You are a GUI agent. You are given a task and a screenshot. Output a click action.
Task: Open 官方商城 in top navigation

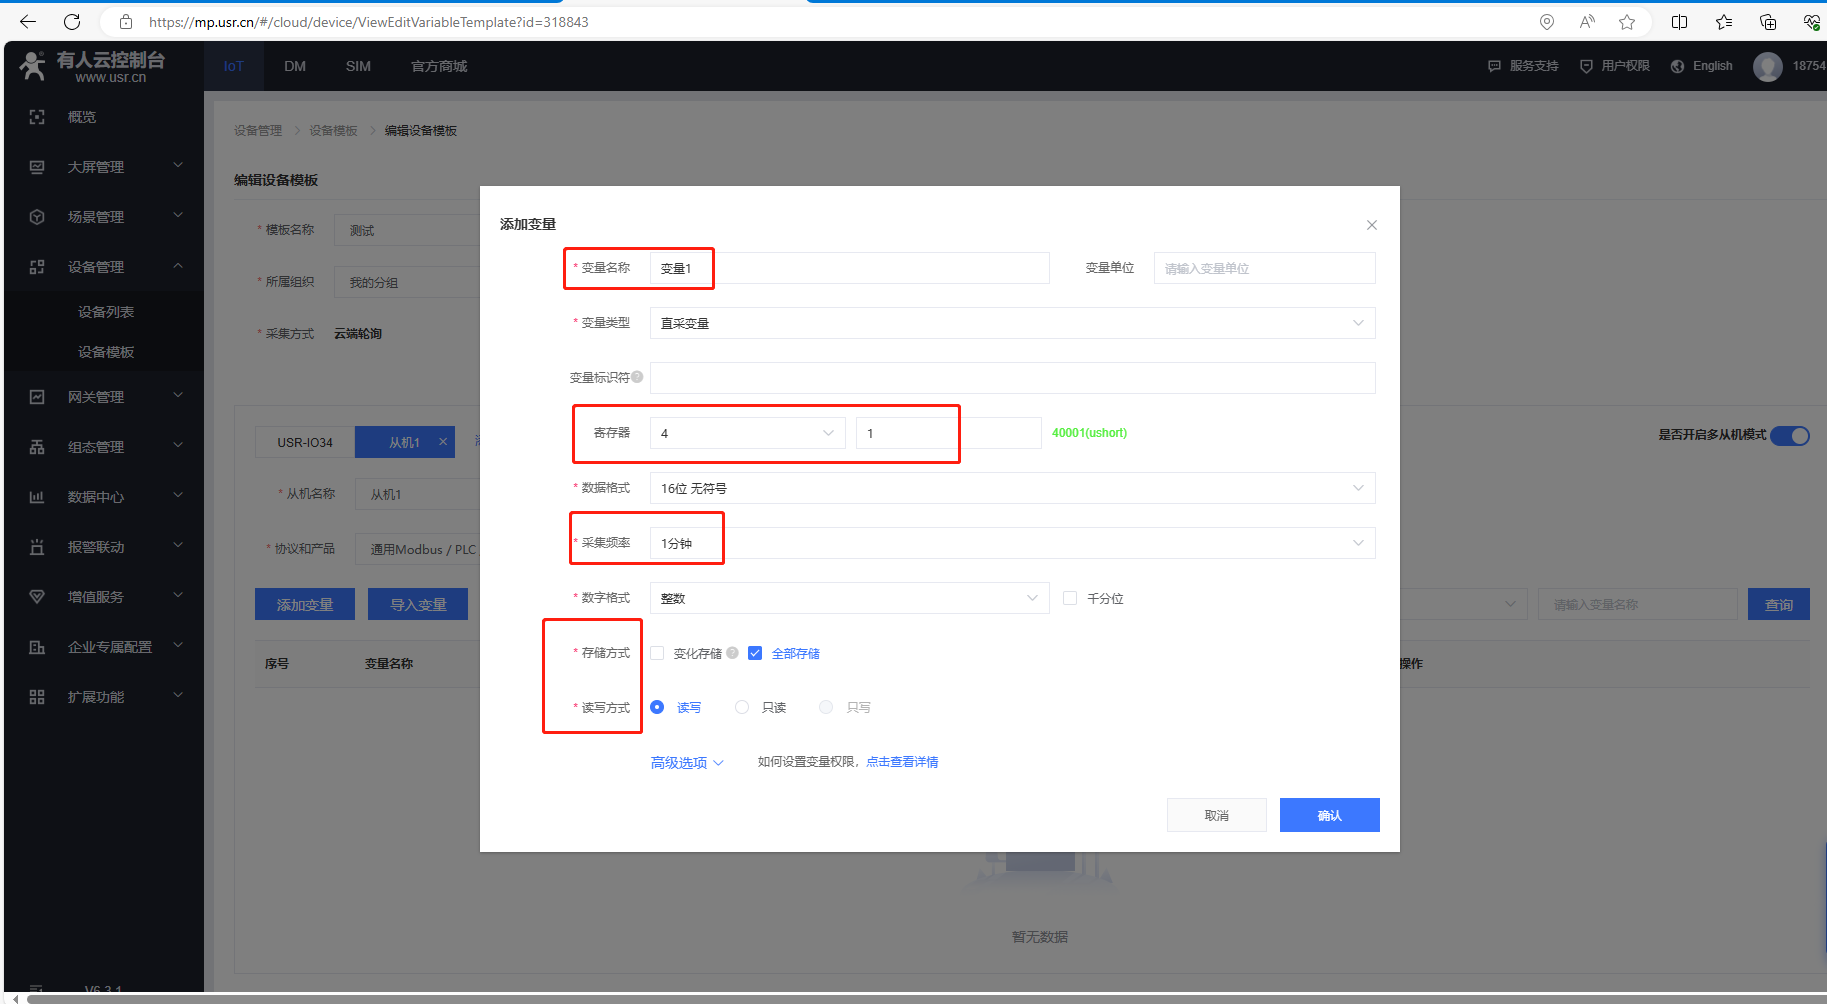(439, 66)
